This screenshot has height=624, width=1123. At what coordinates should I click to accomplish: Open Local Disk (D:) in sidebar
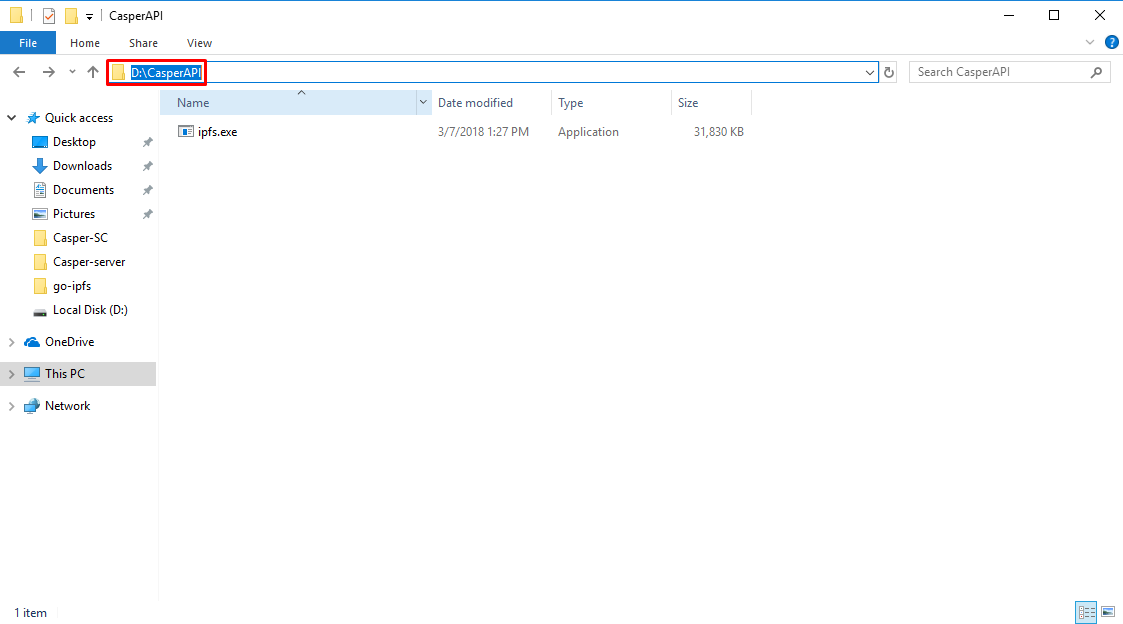90,309
